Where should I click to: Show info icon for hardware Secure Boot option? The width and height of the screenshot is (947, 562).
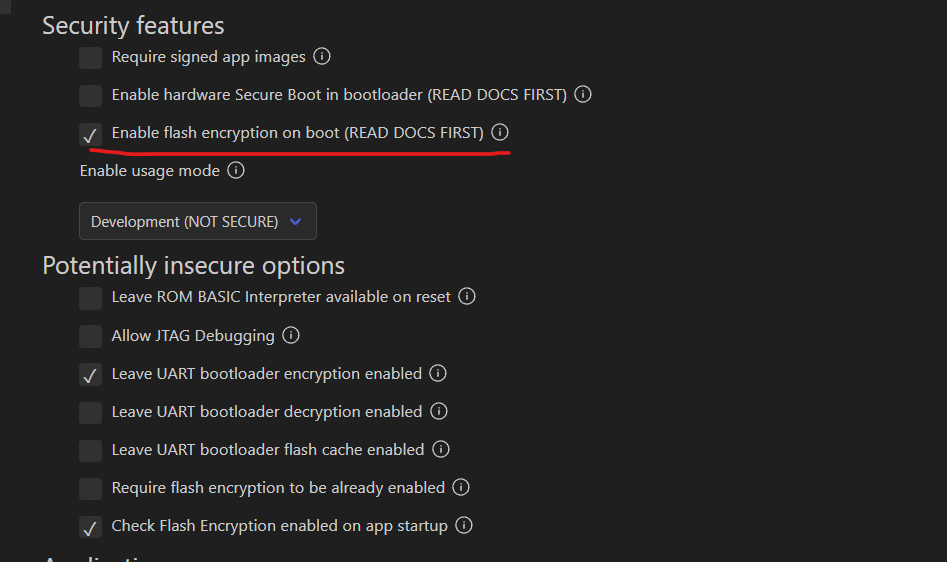pos(583,94)
